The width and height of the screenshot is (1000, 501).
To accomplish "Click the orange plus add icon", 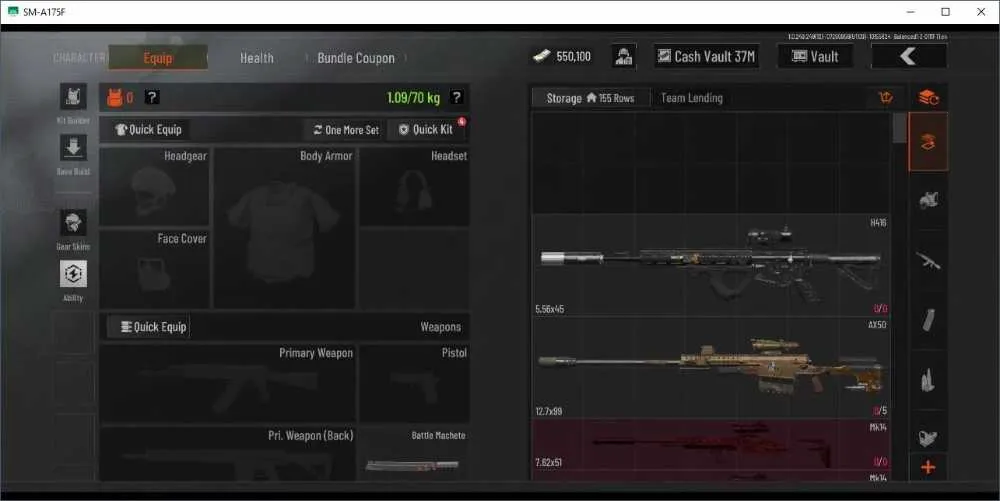I will coord(929,467).
